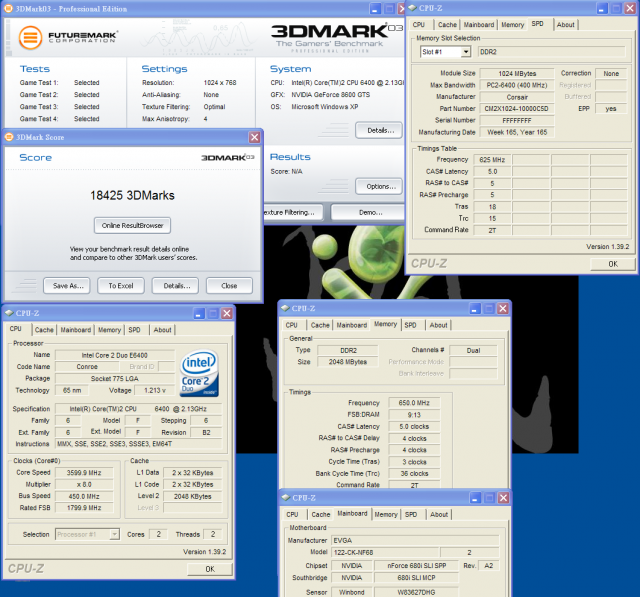Open System Details button in 3DMark03
The height and width of the screenshot is (597, 640).
380,130
